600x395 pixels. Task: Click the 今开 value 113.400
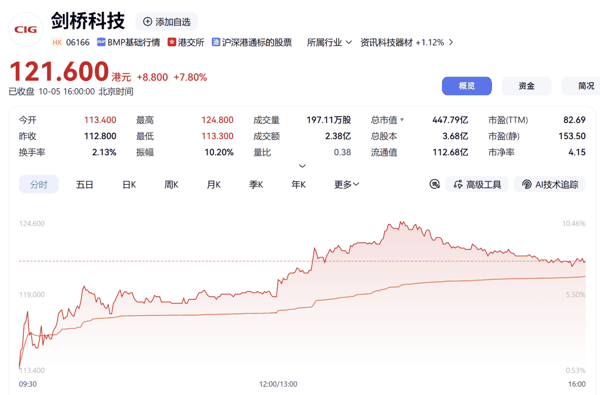tap(100, 120)
